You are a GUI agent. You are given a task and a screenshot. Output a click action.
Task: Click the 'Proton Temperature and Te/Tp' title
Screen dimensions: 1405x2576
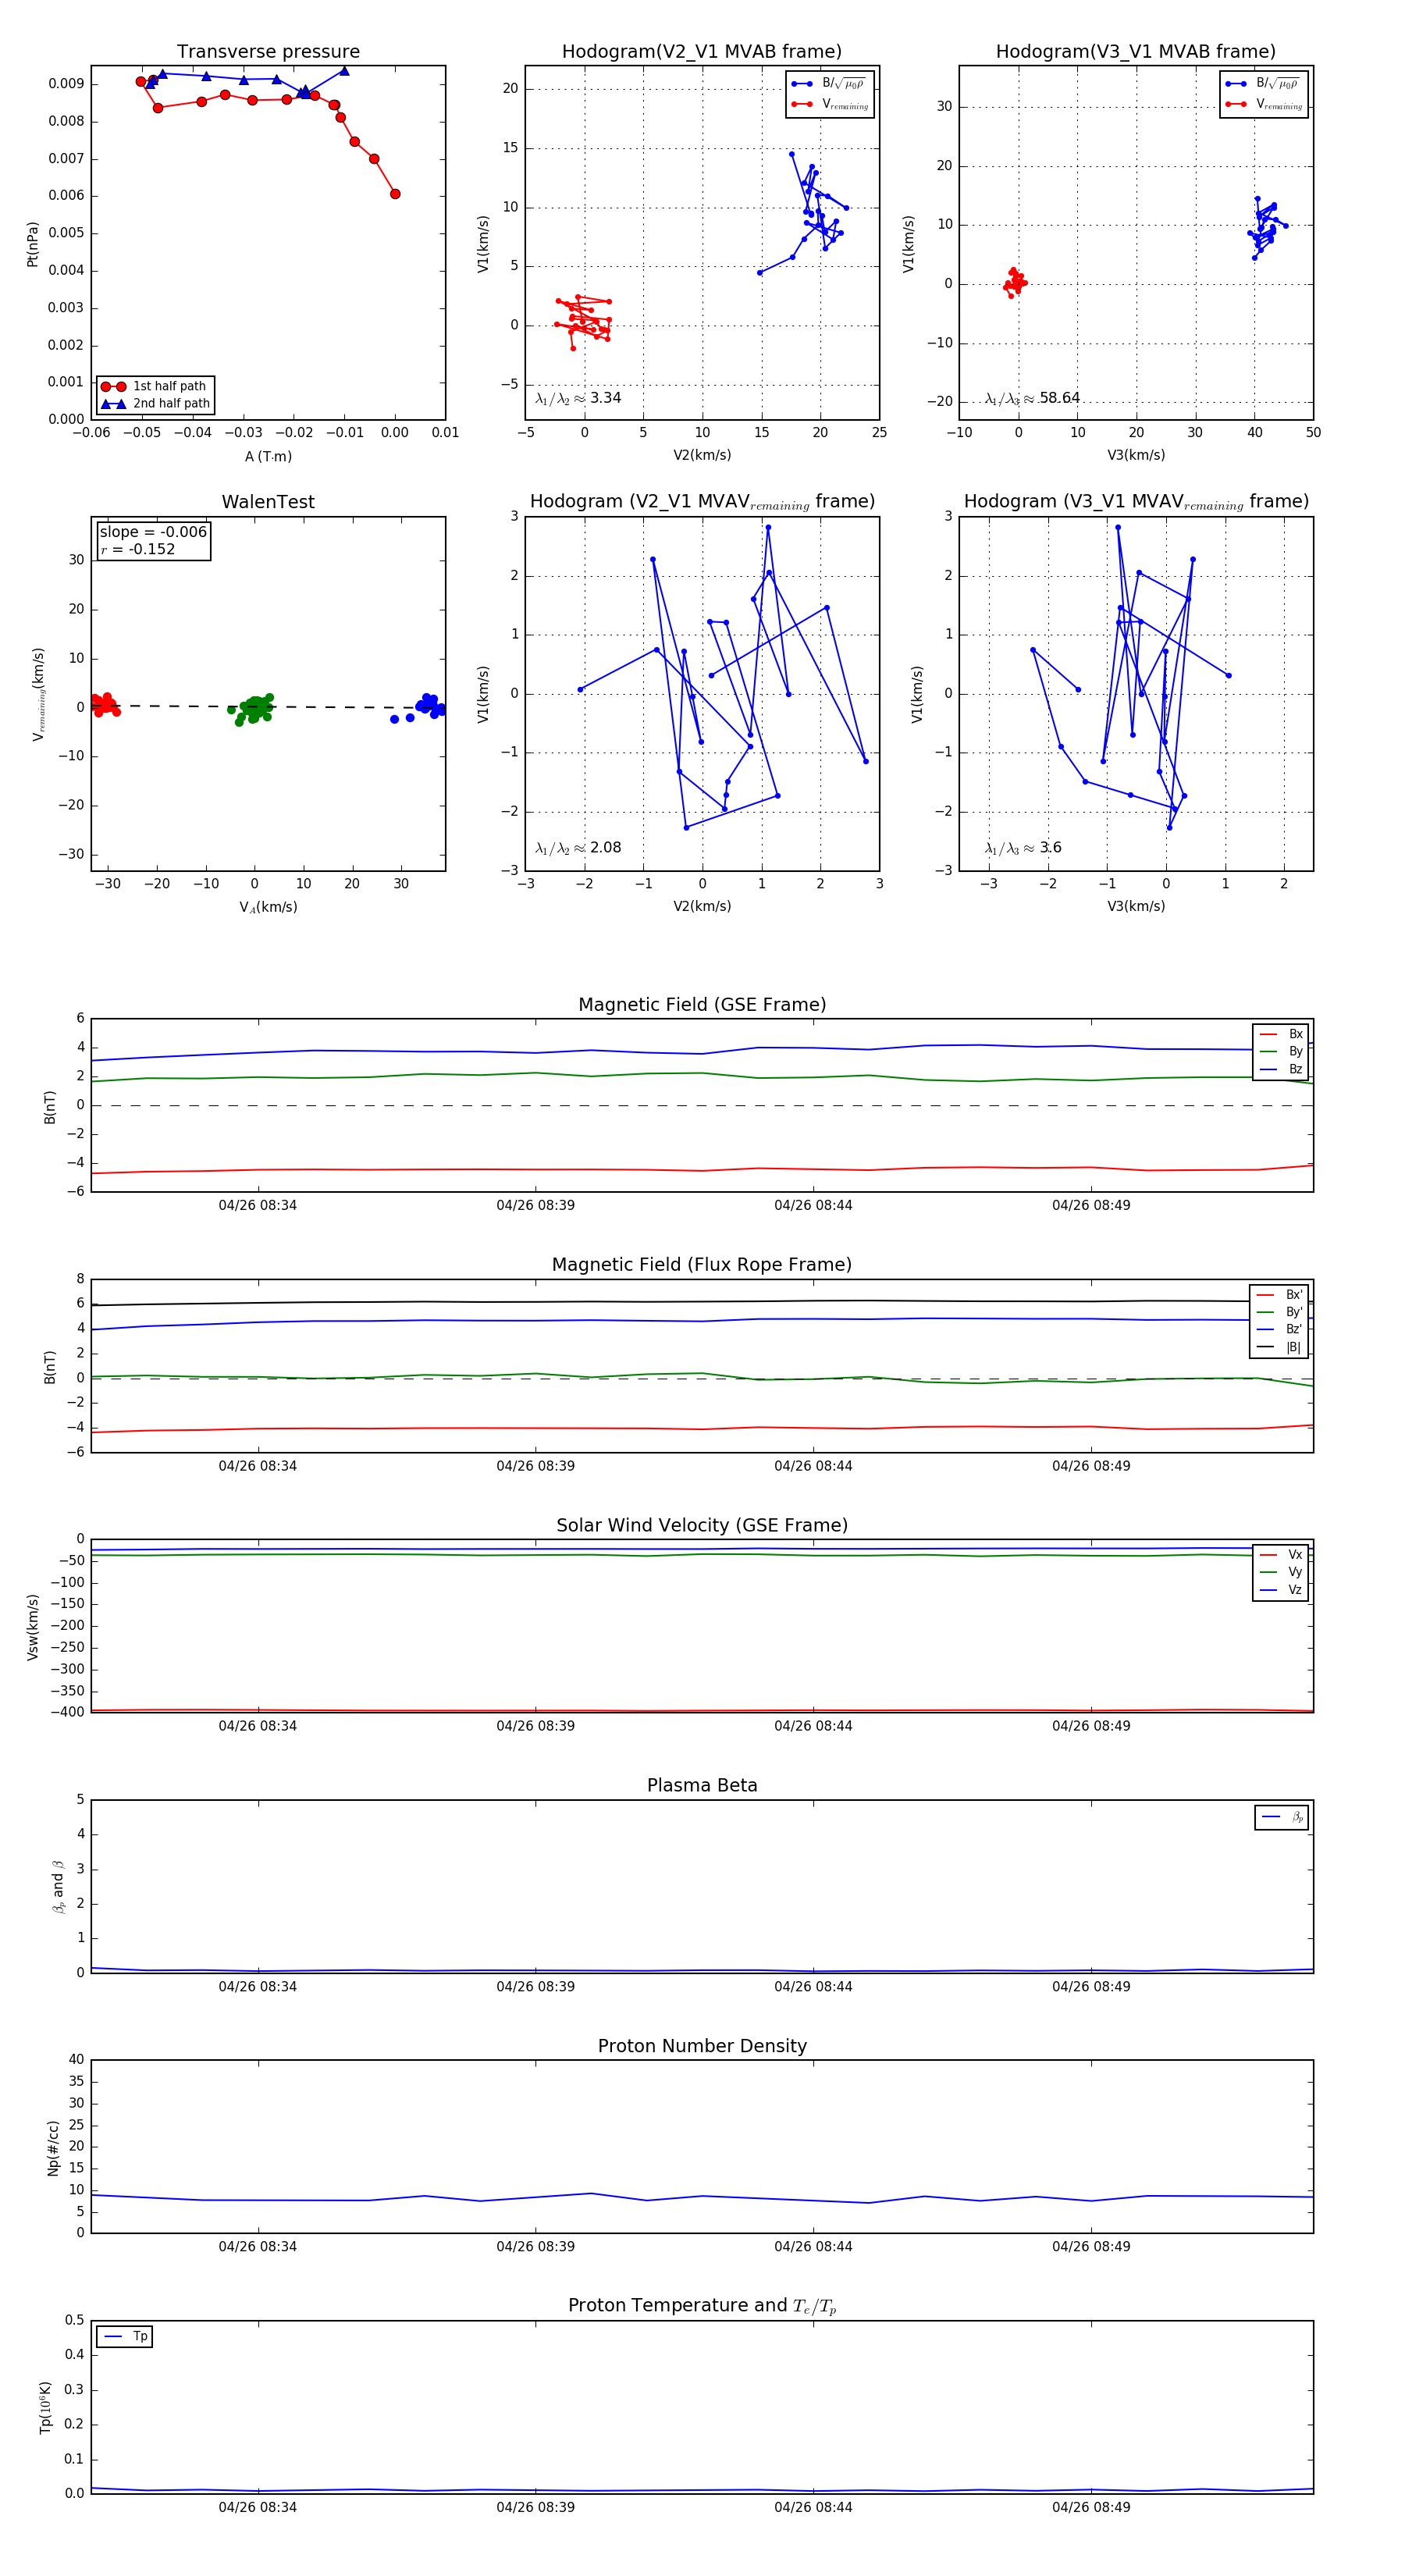click(x=702, y=2306)
